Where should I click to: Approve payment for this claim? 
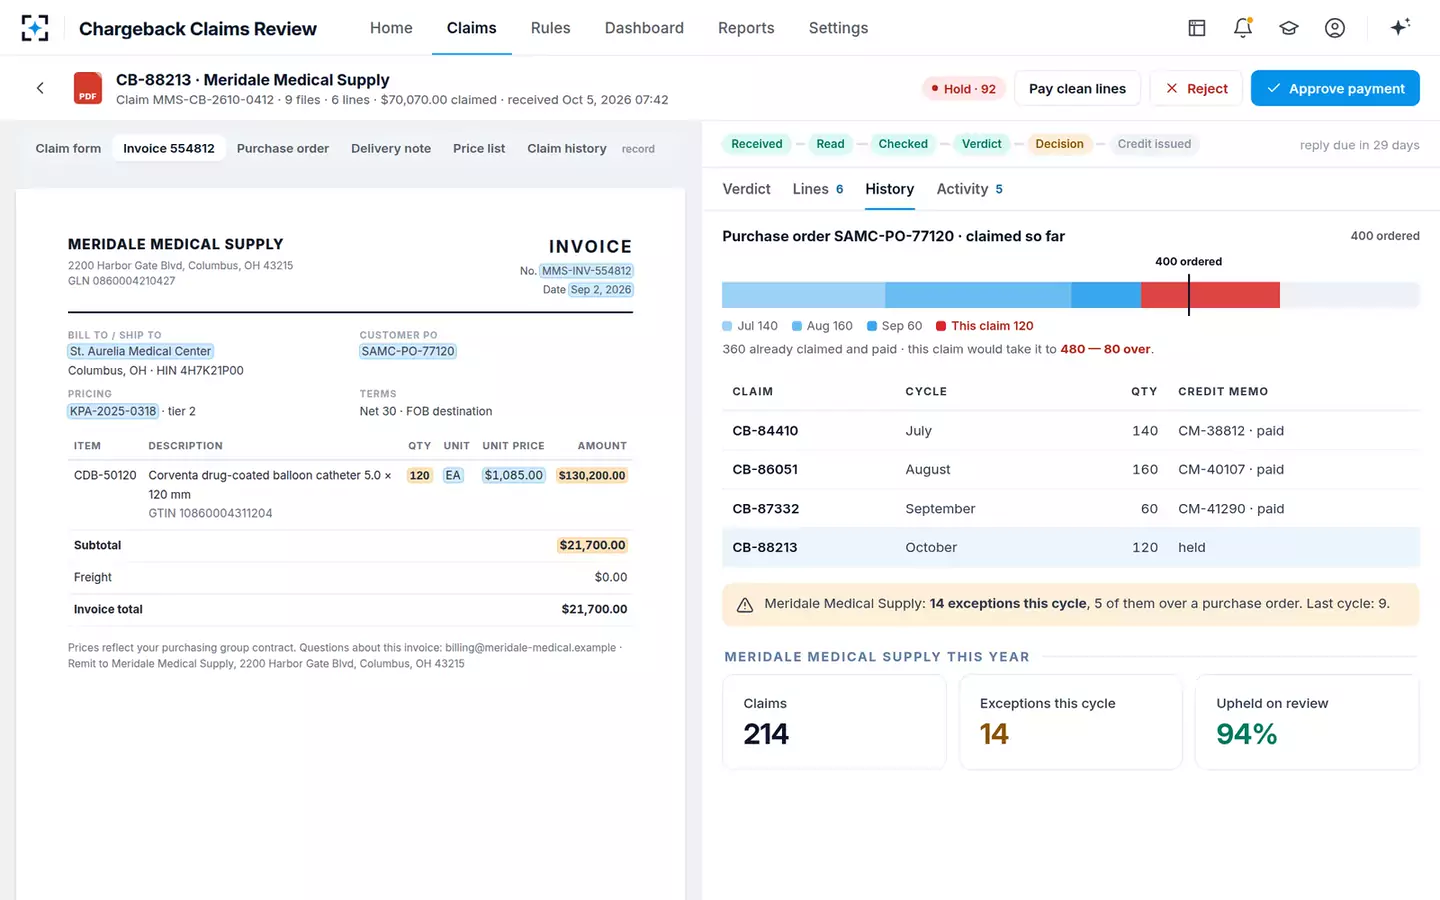point(1335,88)
